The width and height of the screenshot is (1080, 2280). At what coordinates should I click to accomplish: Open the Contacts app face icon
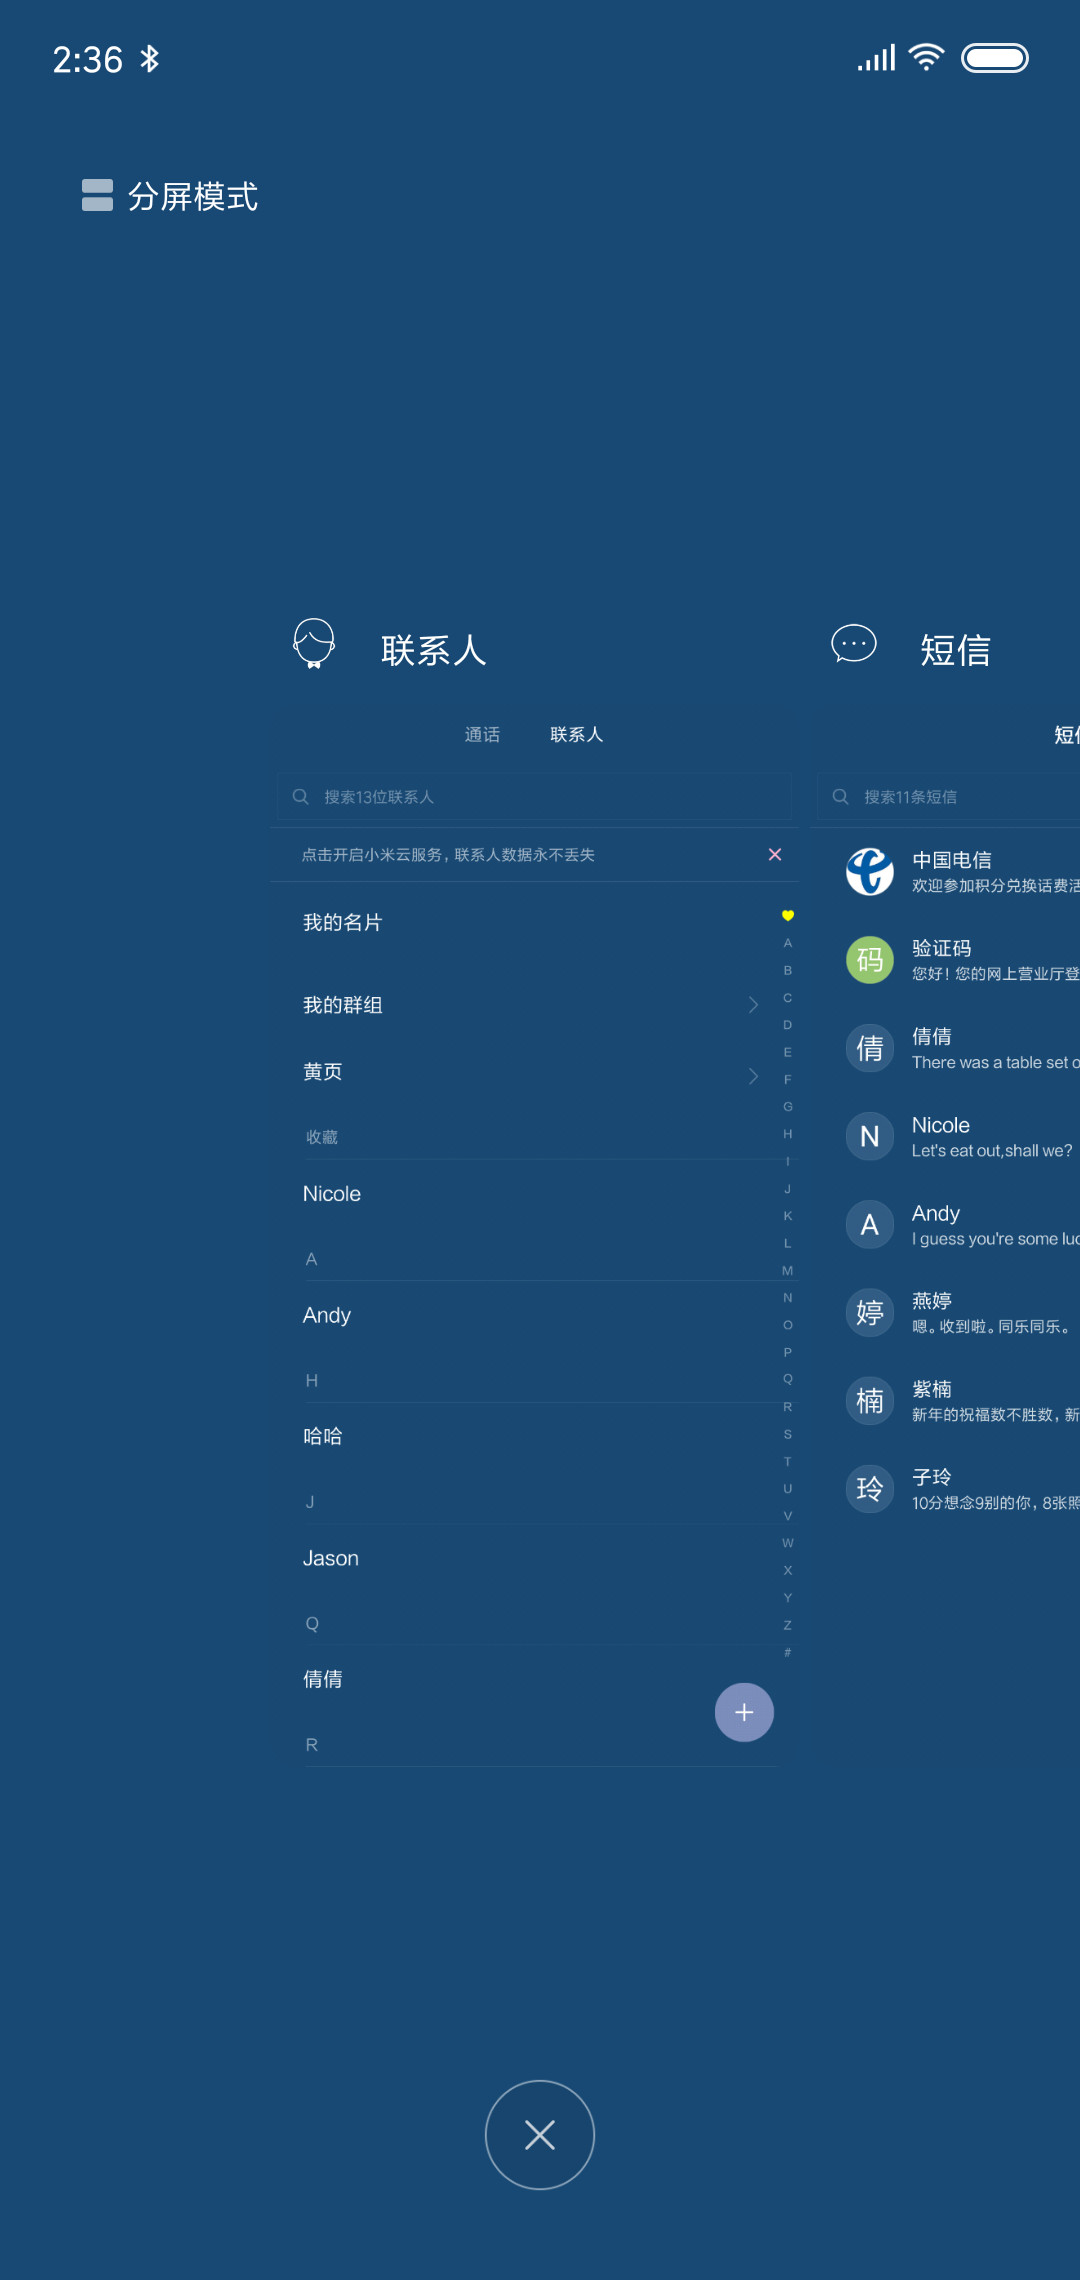tap(314, 644)
